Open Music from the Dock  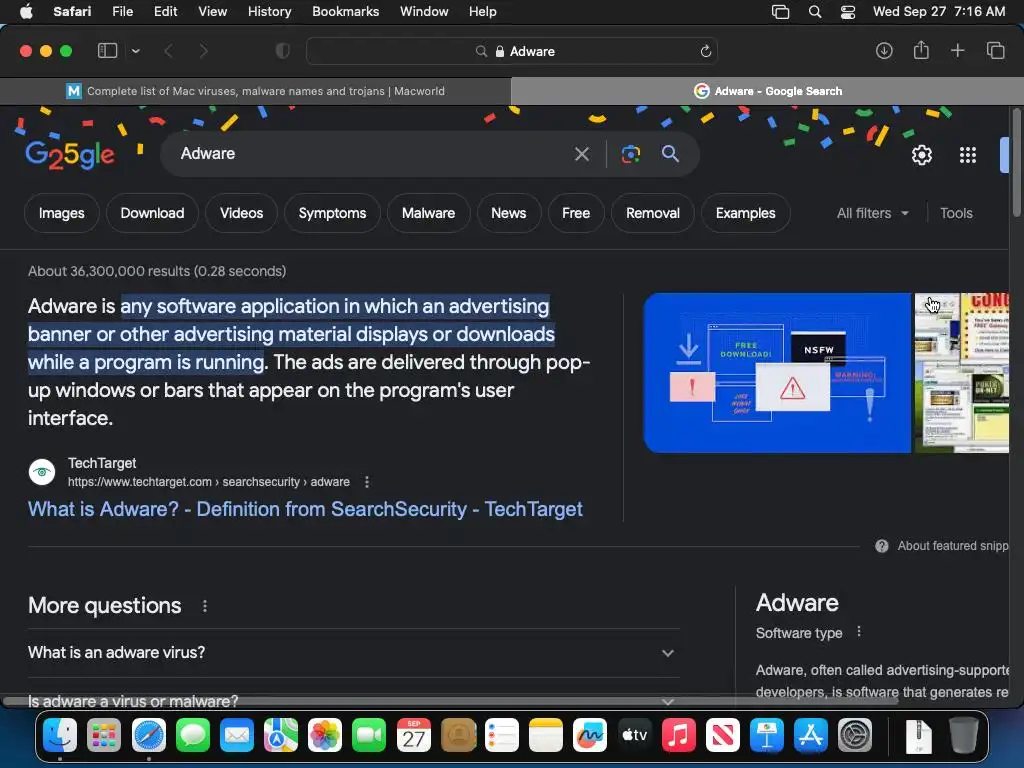click(x=679, y=735)
